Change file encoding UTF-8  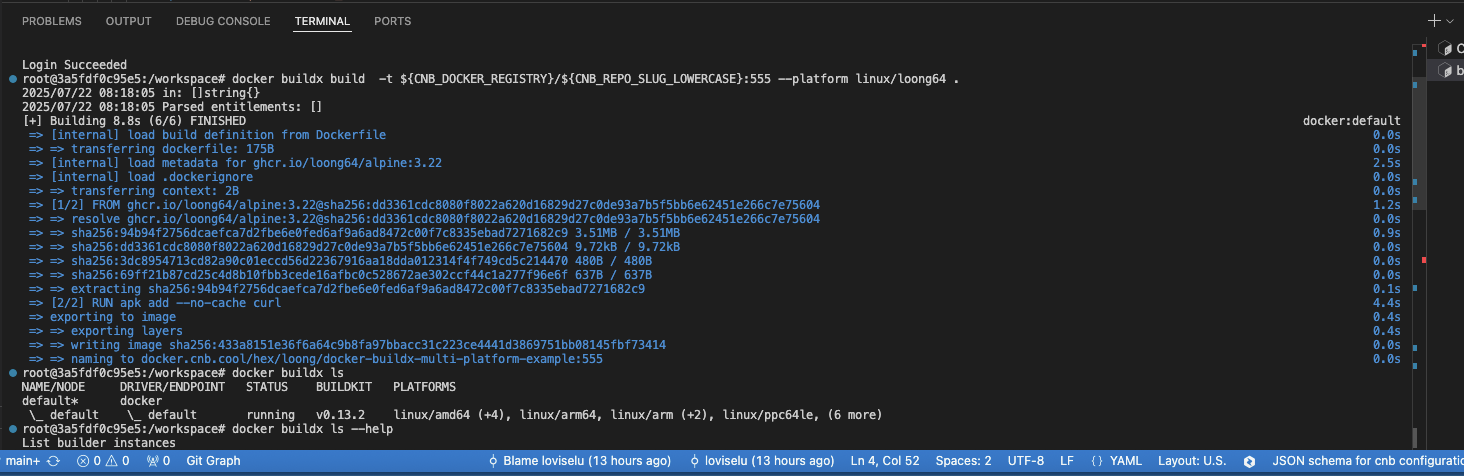pos(1025,461)
